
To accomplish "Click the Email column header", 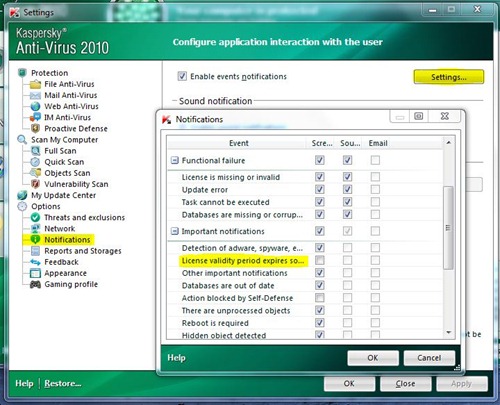I will (x=378, y=143).
